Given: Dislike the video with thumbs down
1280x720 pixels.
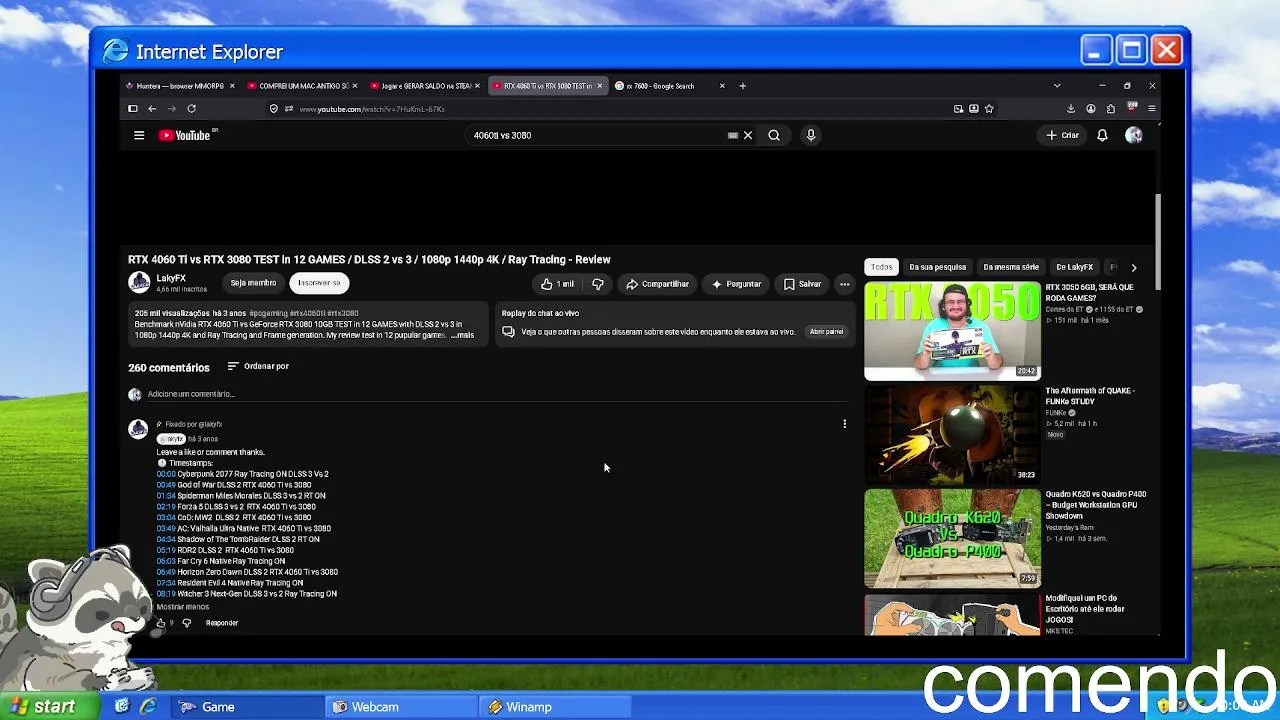Looking at the screenshot, I should (598, 284).
